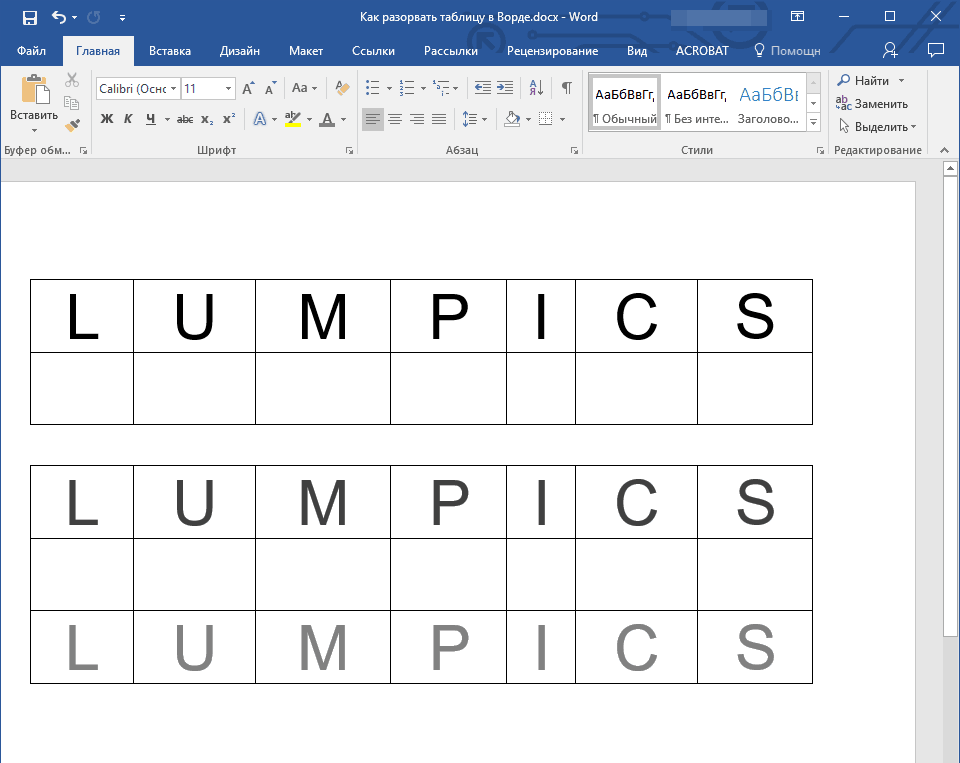Toggle italic formatting (К)
This screenshot has width=960, height=763.
pyautogui.click(x=128, y=119)
